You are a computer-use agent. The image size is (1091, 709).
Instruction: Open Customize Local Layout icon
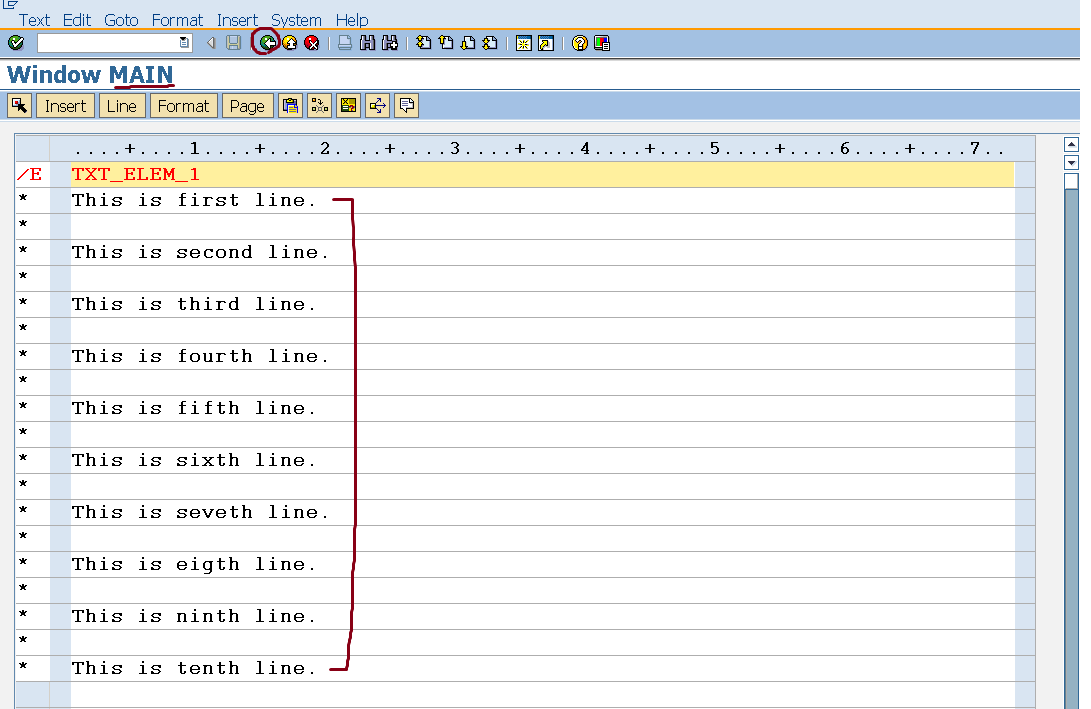coord(602,43)
